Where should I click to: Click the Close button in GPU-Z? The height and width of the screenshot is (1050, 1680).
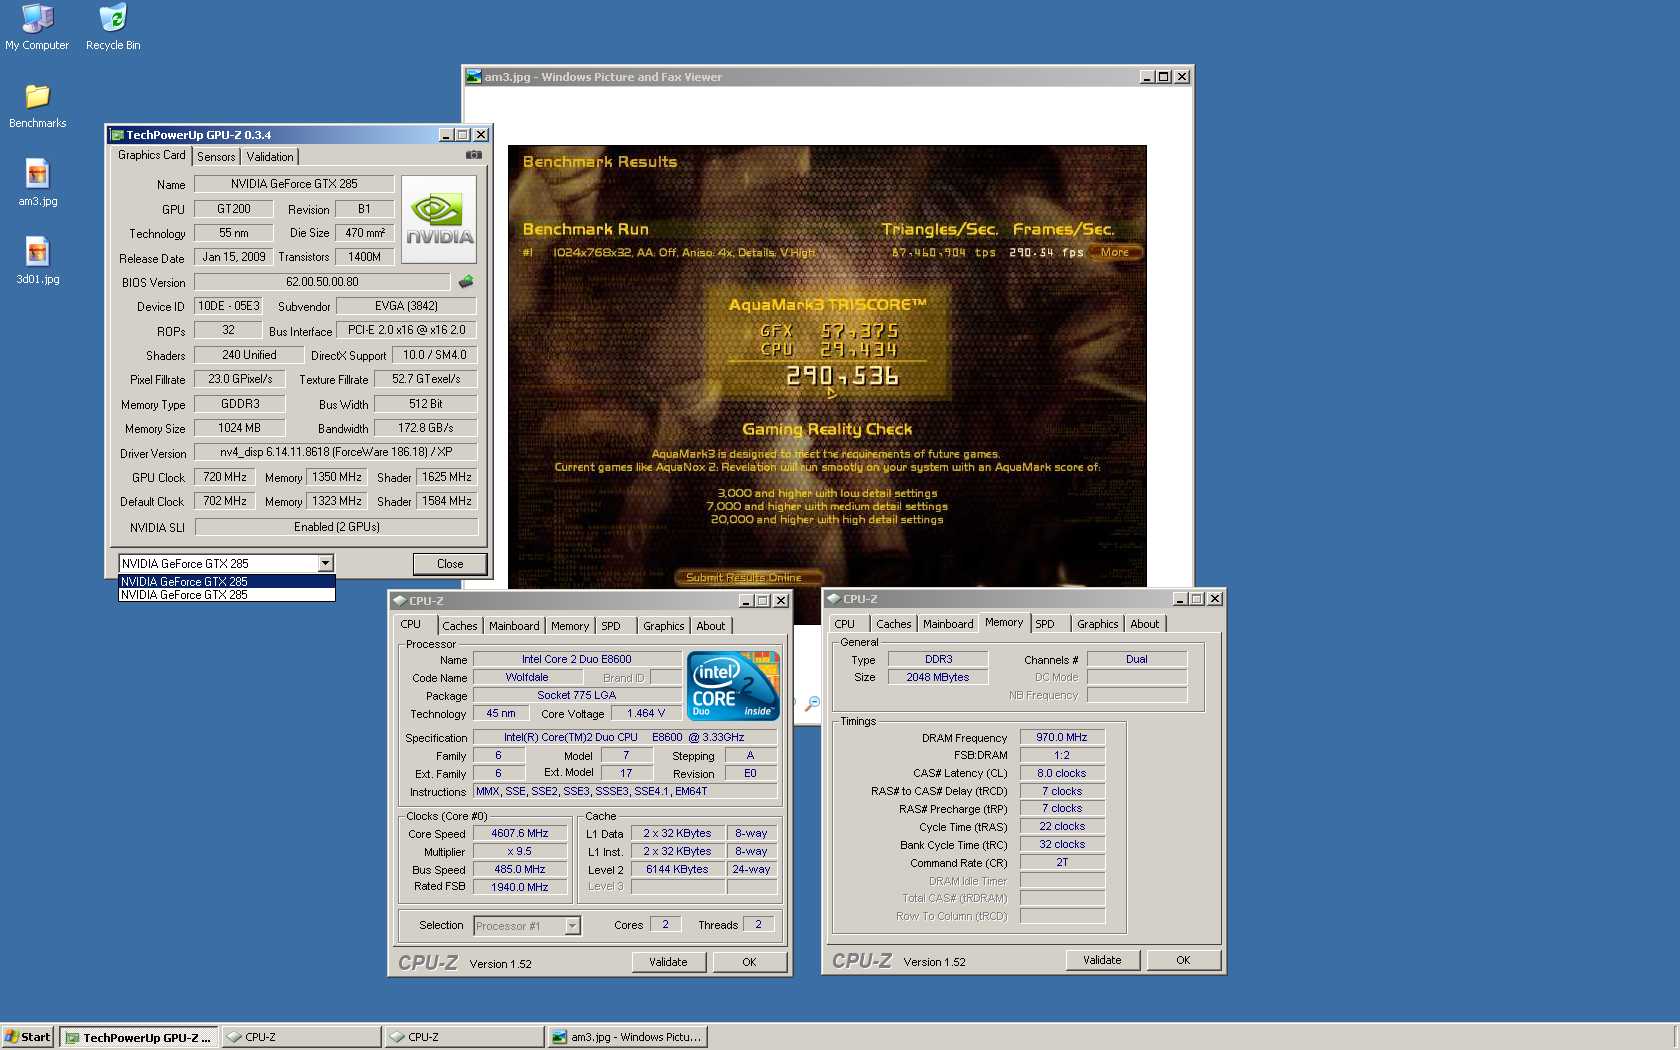(x=450, y=564)
